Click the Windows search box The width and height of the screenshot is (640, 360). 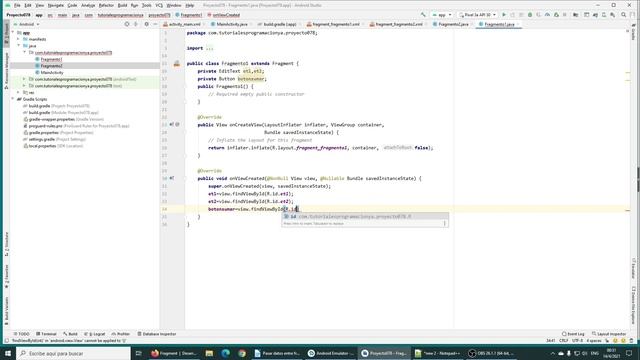(x=73, y=353)
